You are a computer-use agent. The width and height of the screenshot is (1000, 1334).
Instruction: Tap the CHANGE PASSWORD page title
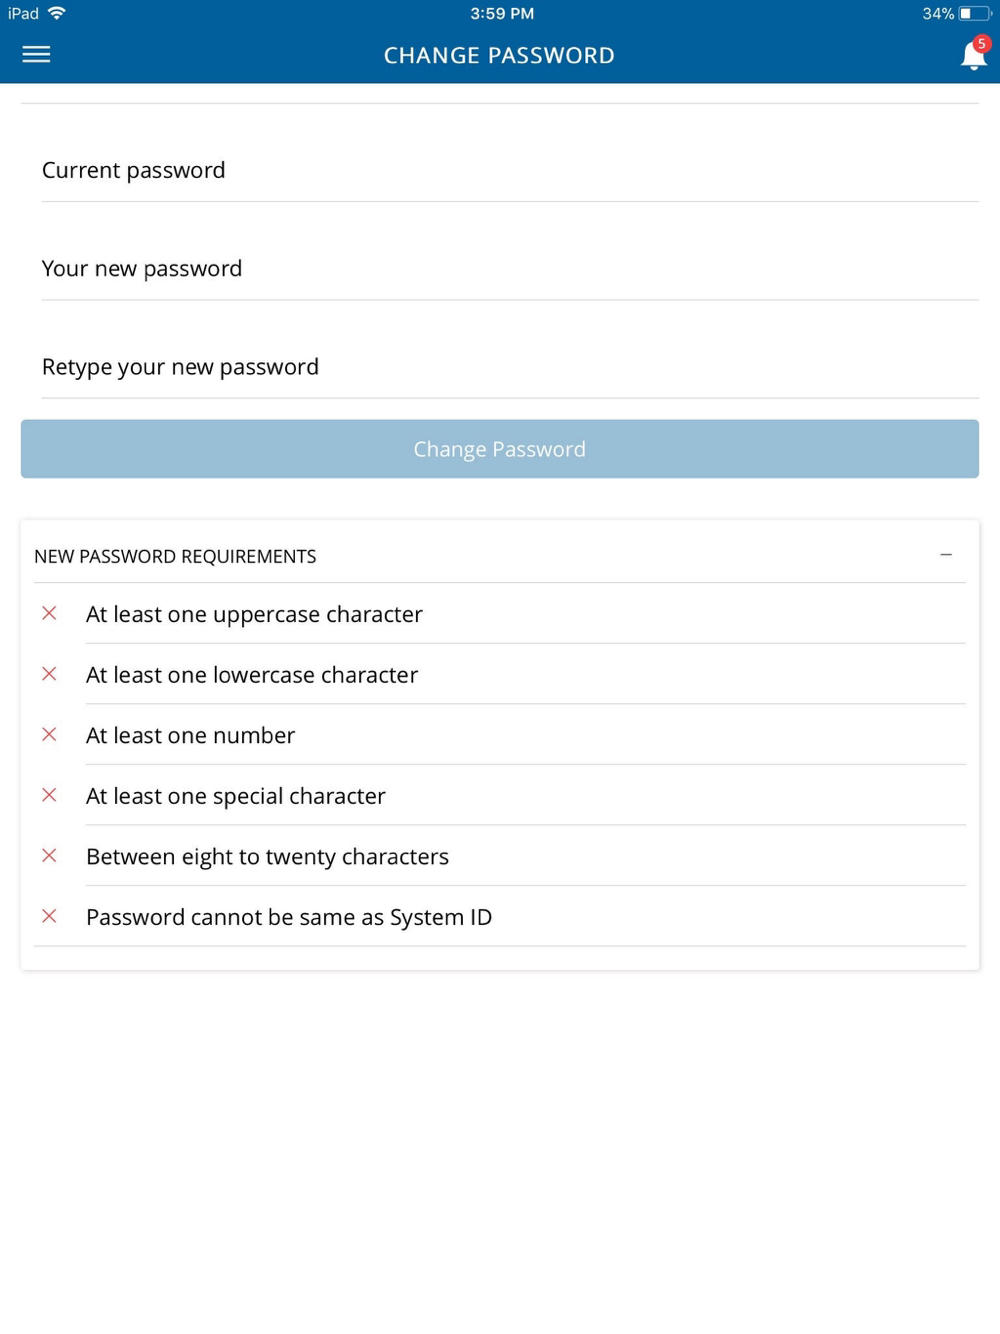pyautogui.click(x=499, y=56)
